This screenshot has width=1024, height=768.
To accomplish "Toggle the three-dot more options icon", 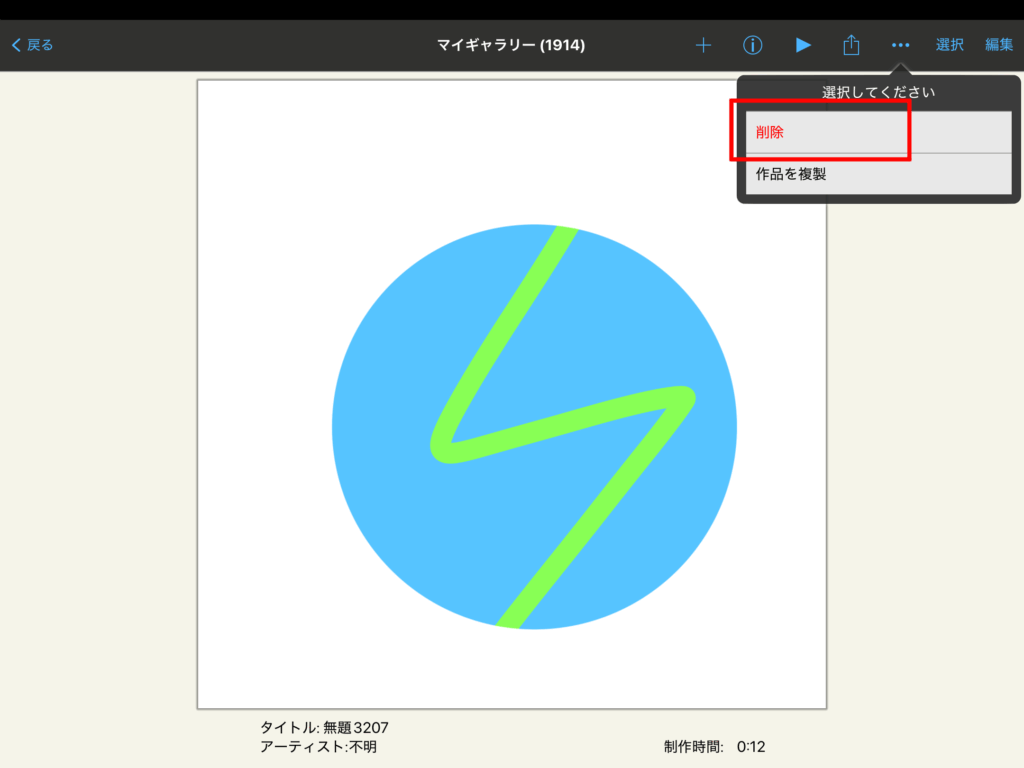I will coord(900,45).
